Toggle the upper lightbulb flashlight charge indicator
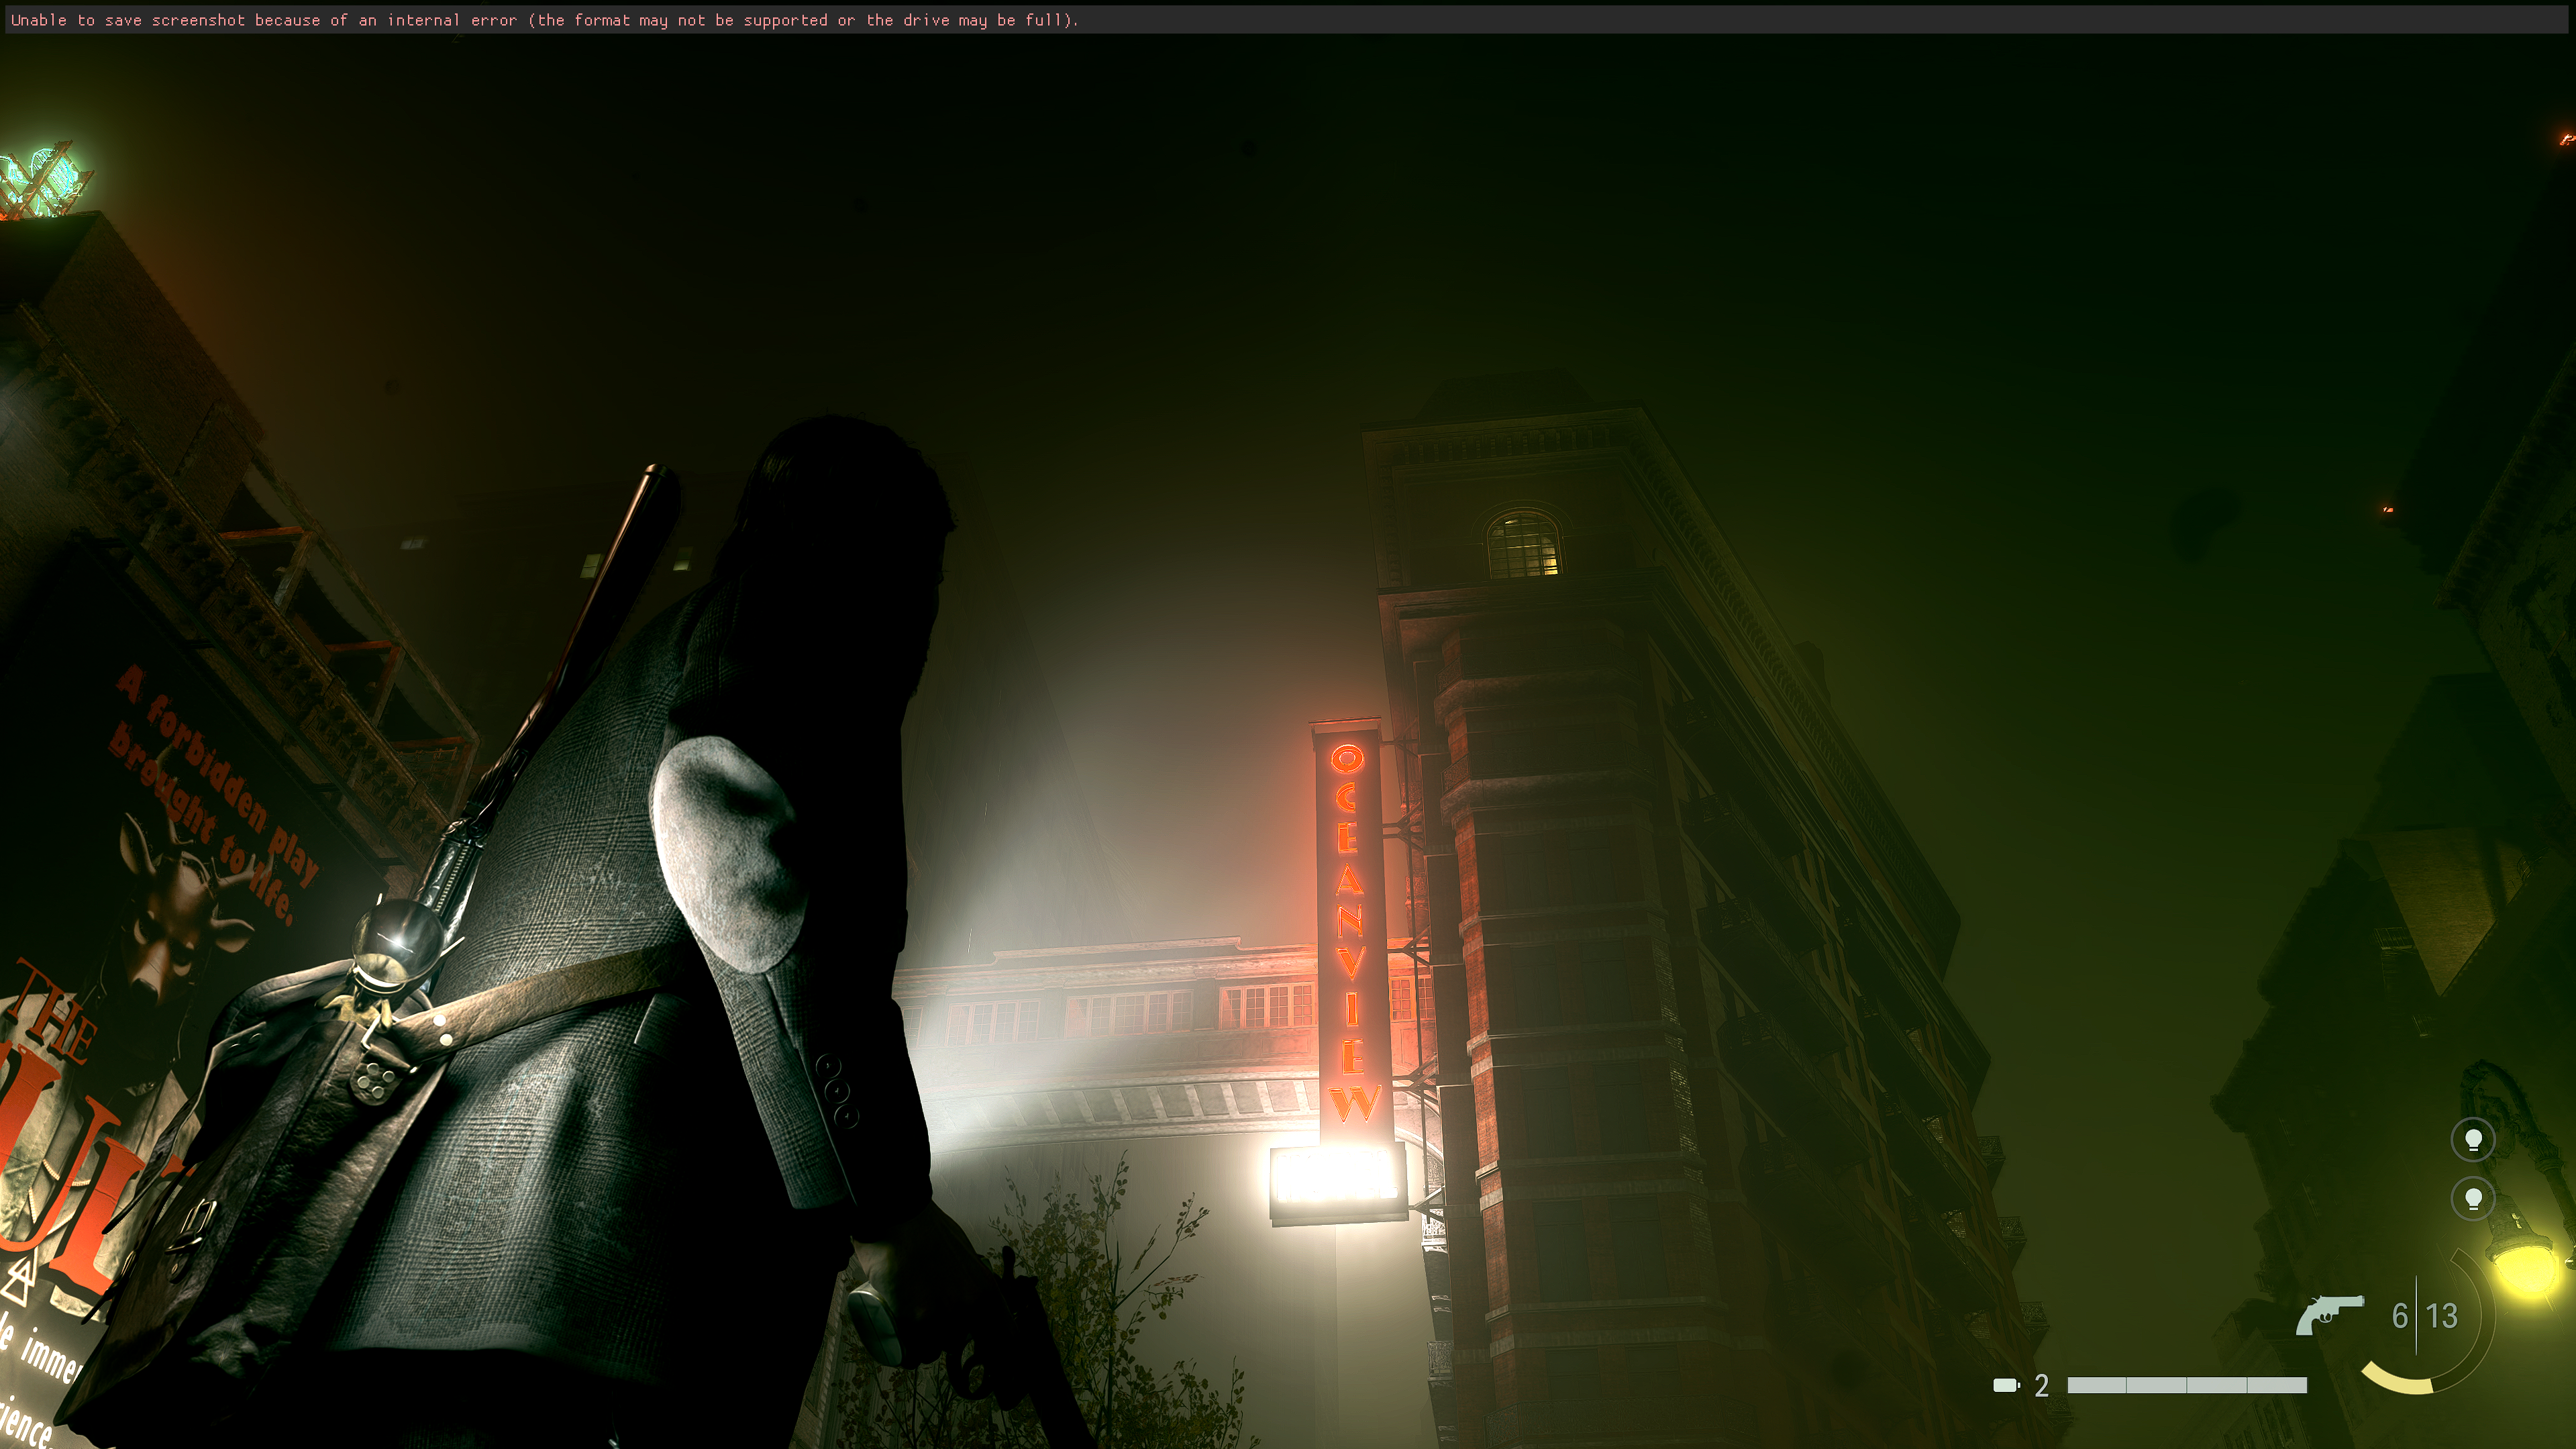 point(2473,1140)
